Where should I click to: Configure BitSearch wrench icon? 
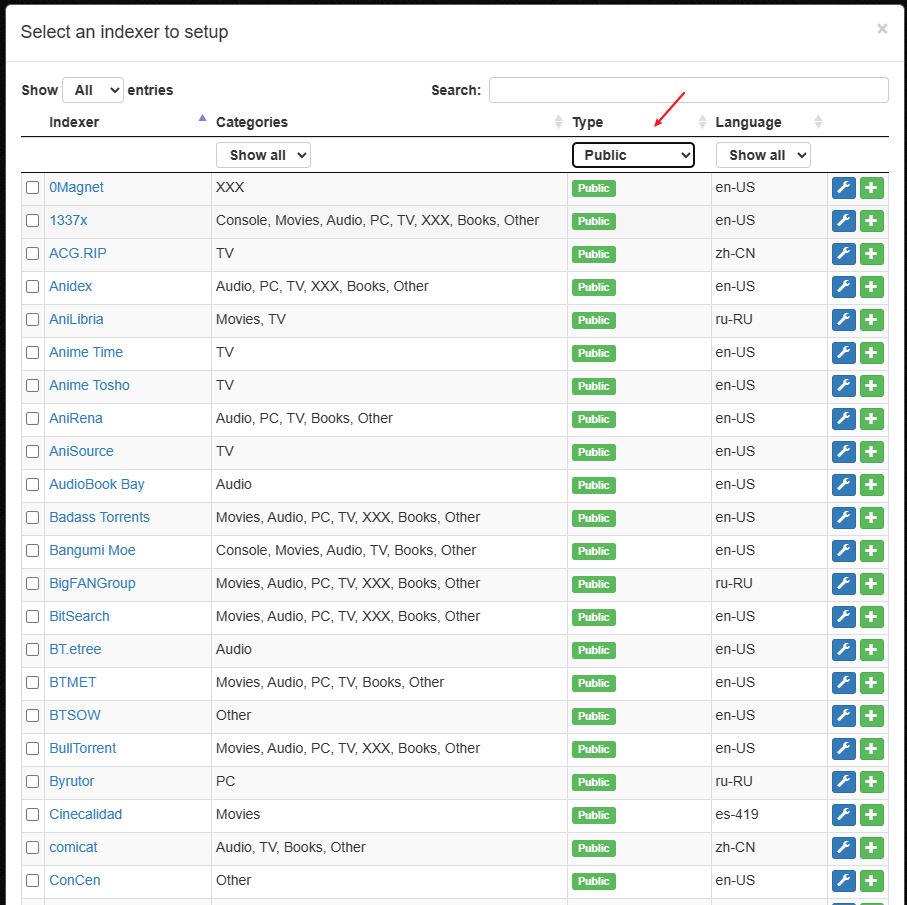click(843, 616)
